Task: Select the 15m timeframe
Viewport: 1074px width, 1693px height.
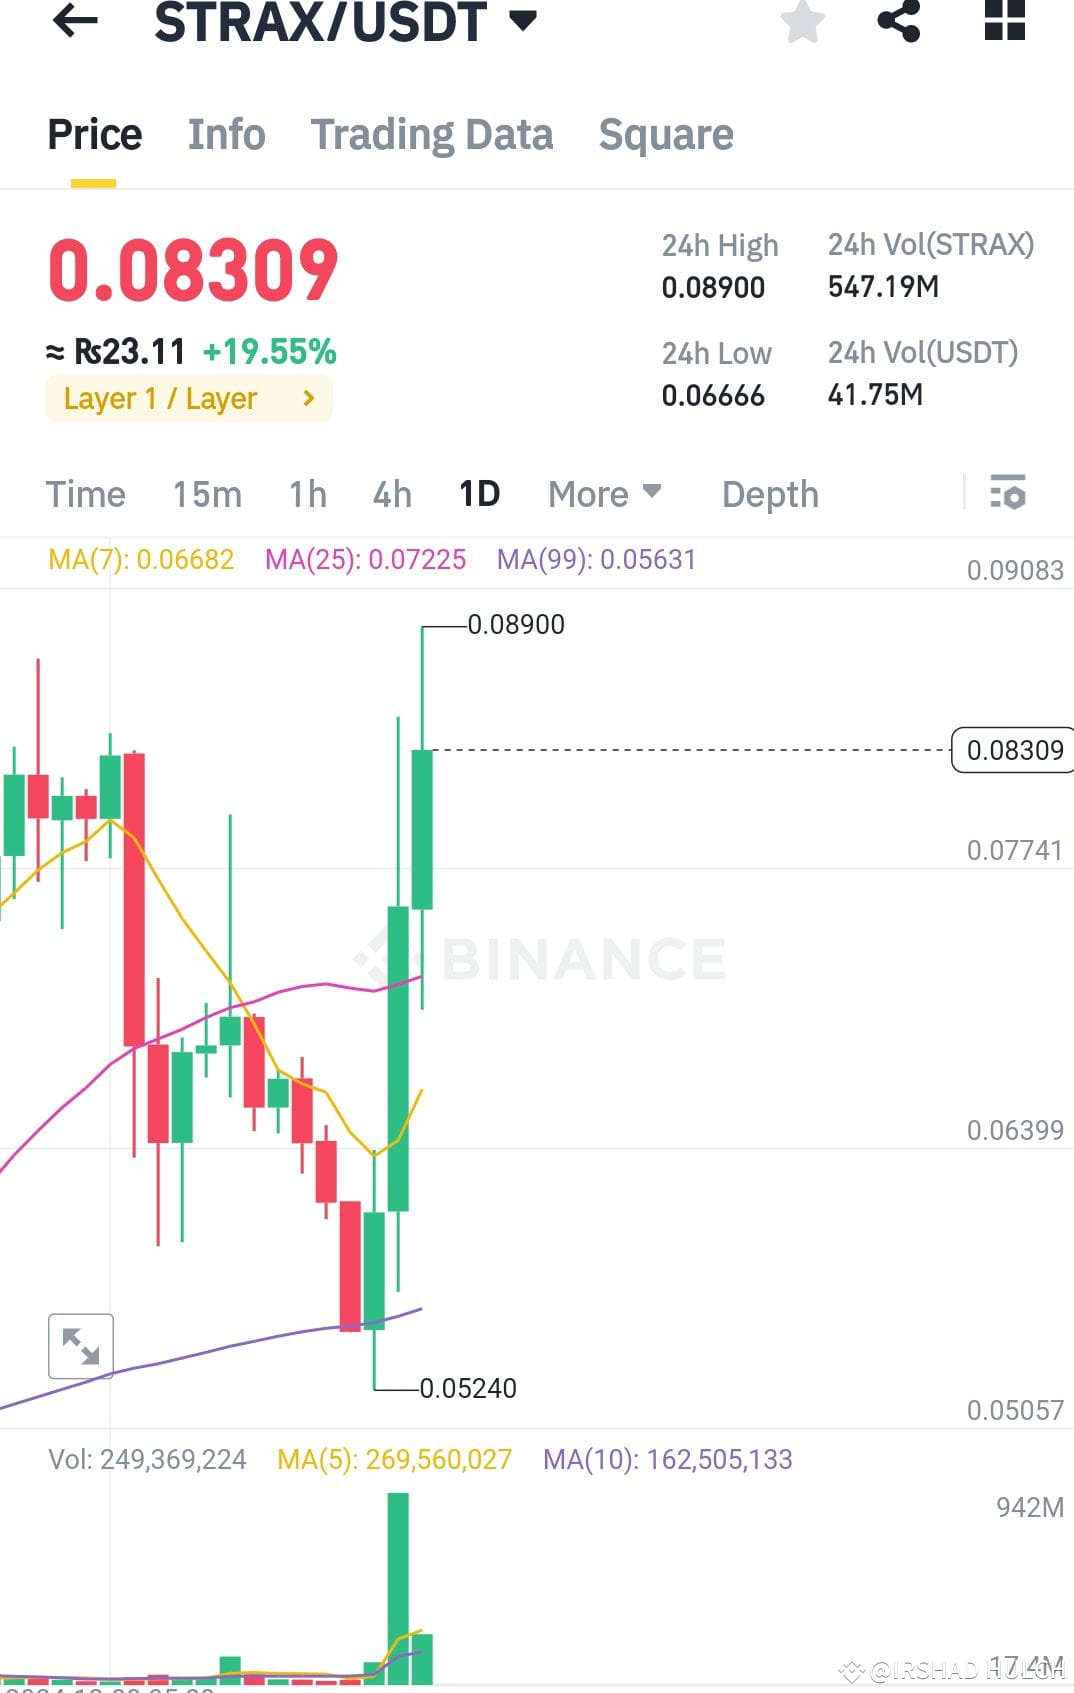Action: tap(207, 493)
